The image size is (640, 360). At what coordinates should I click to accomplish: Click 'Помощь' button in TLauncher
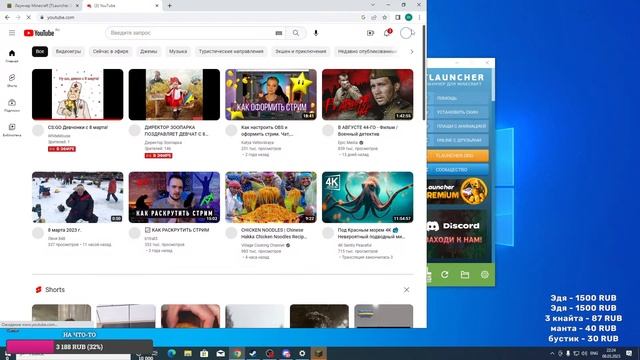click(x=458, y=98)
